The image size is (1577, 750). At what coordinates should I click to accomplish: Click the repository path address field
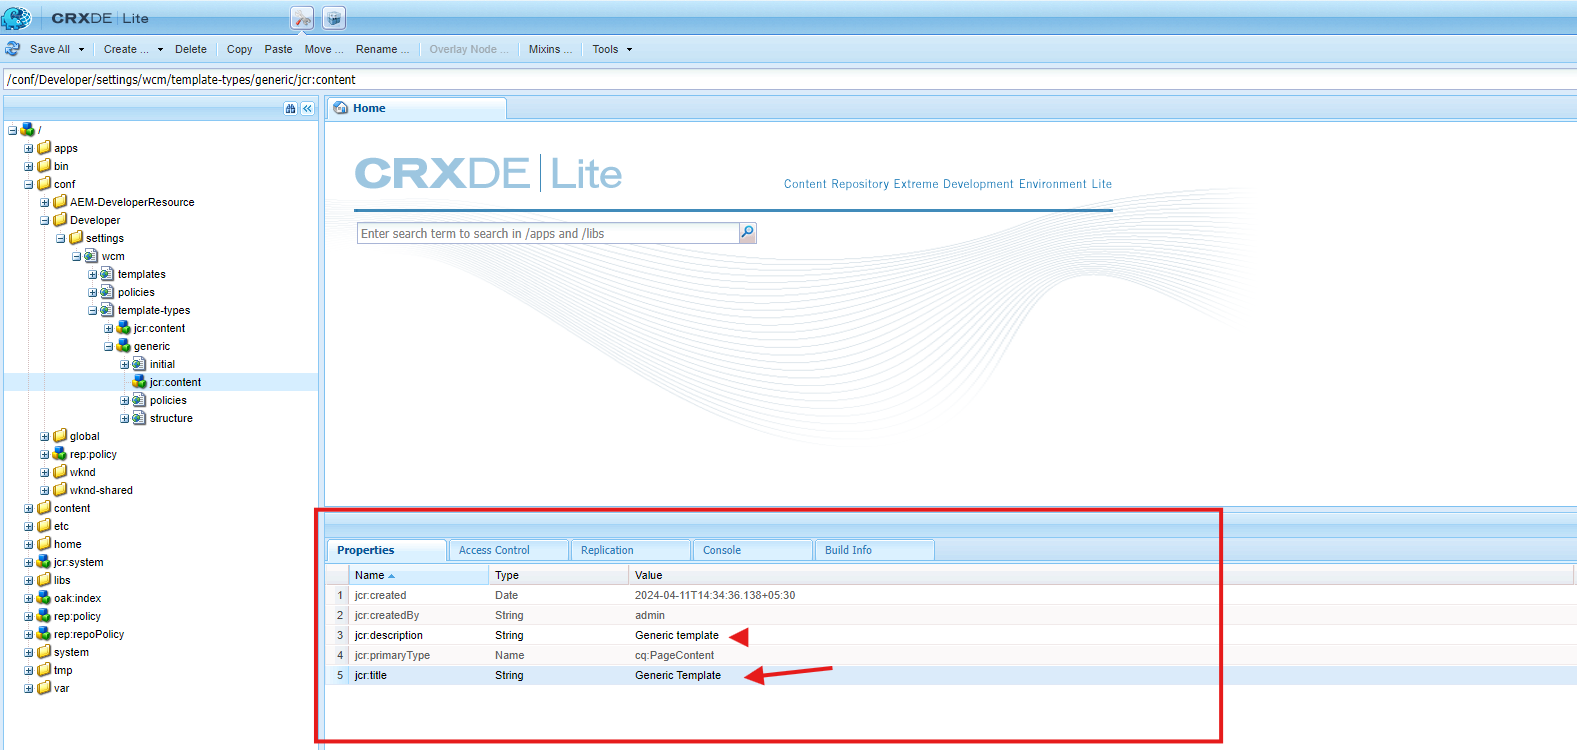tap(700, 79)
